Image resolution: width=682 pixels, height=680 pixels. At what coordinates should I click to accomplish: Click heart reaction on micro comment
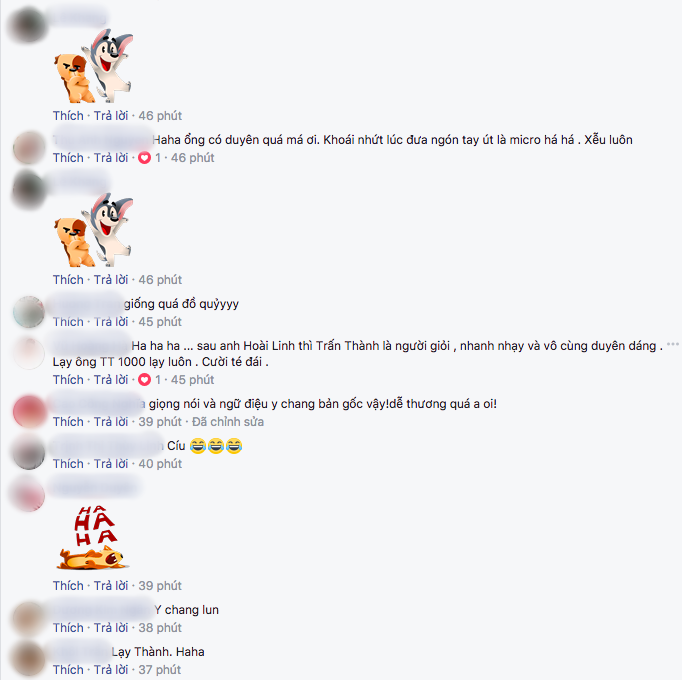tap(144, 158)
